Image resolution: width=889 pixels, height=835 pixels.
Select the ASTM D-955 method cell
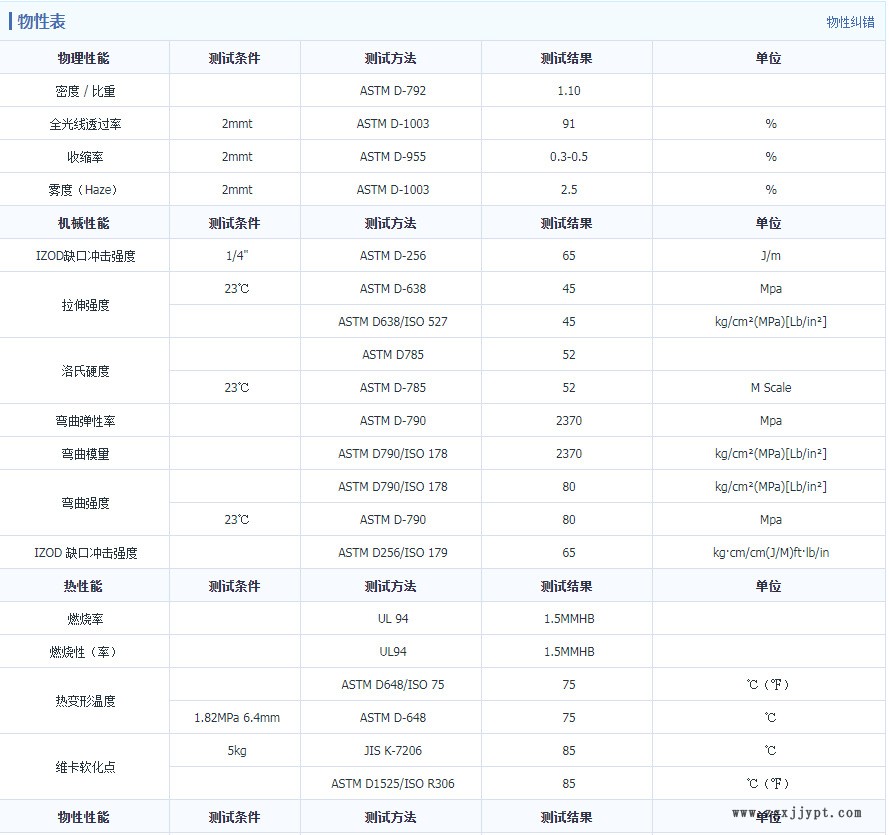pyautogui.click(x=392, y=157)
